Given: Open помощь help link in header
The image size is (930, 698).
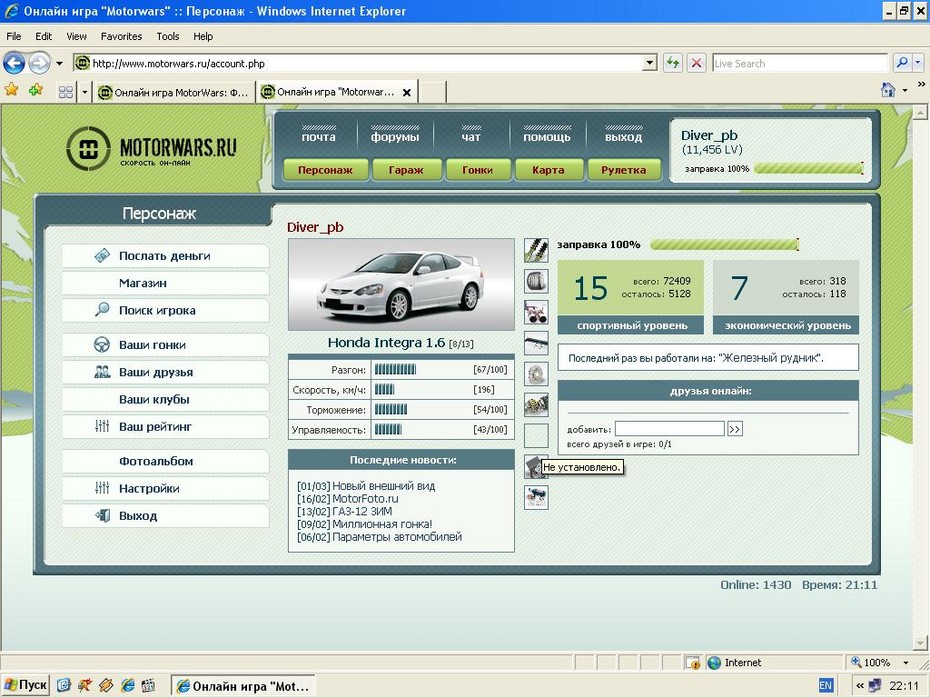Looking at the screenshot, I should click(547, 136).
